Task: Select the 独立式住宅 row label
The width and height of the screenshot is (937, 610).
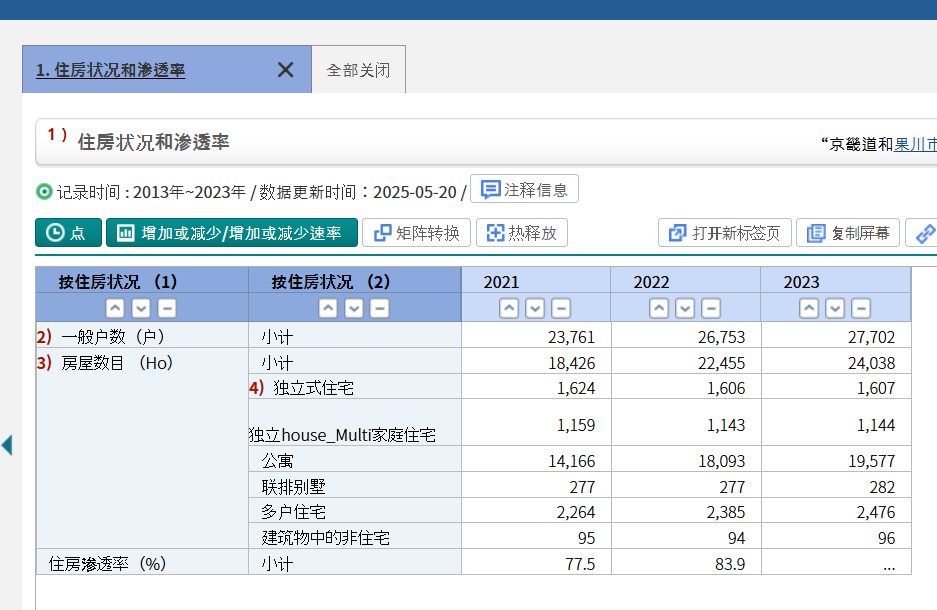Action: pos(314,388)
